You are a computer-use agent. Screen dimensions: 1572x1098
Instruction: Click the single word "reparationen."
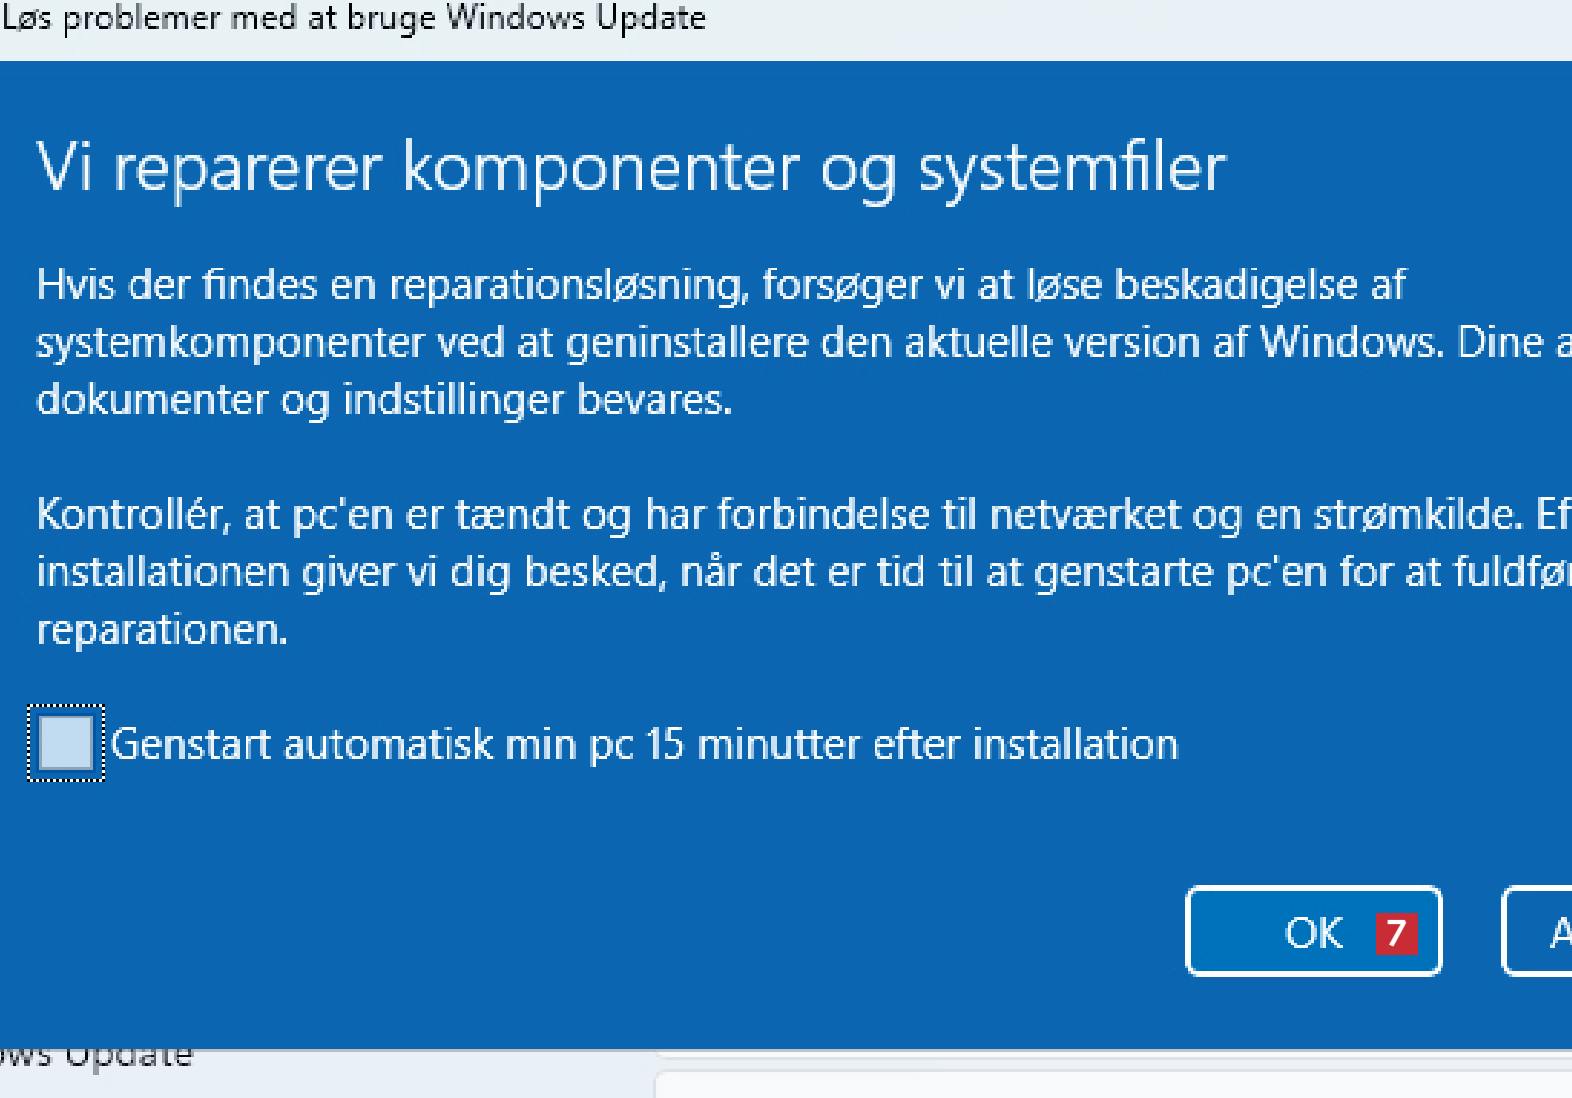[x=162, y=630]
